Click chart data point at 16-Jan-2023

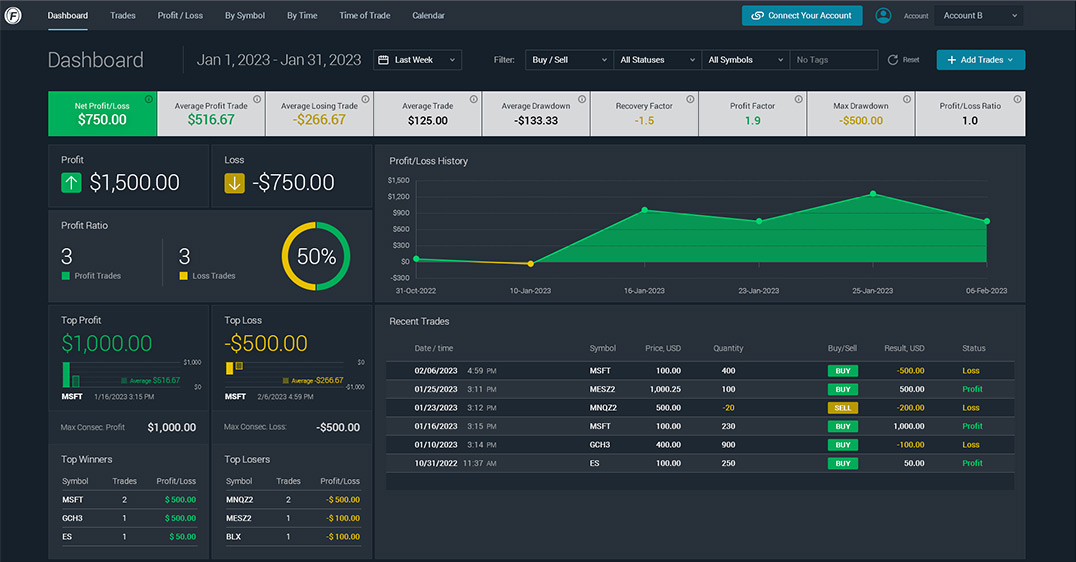644,210
